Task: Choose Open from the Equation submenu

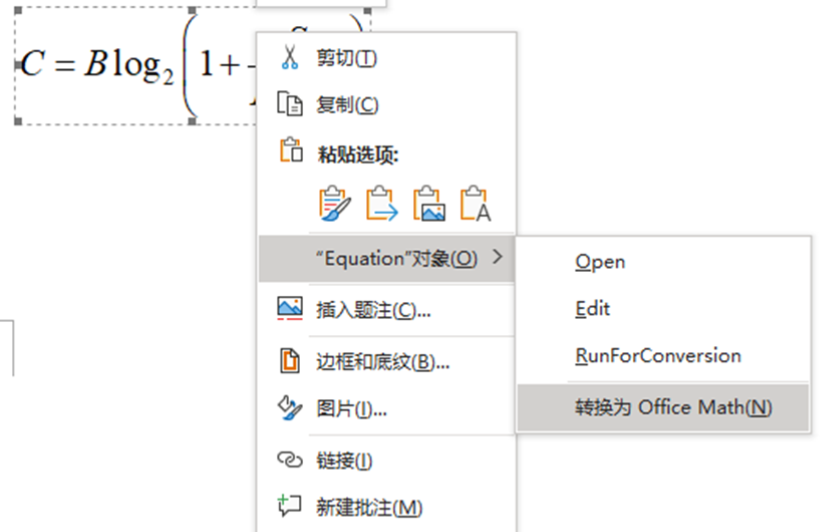Action: point(600,262)
